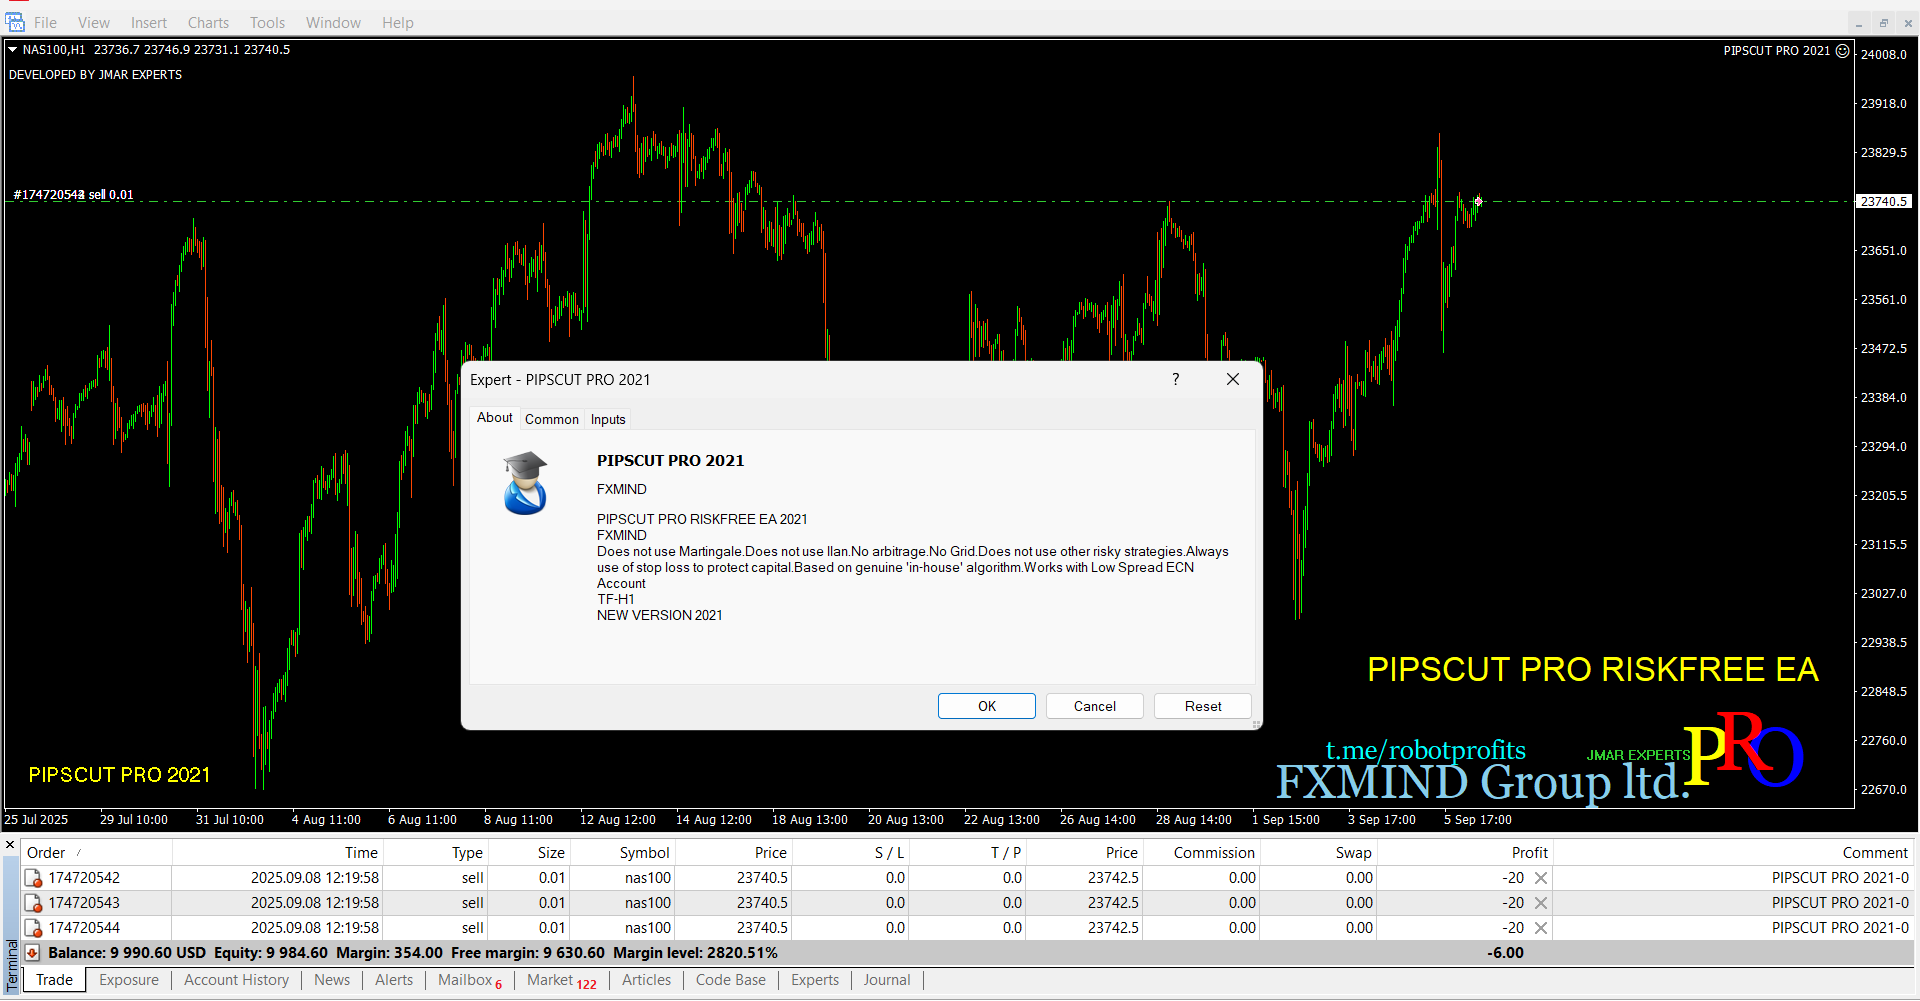The image size is (1920, 1001).
Task: Open the Mailbox tab in Terminal
Action: point(470,980)
